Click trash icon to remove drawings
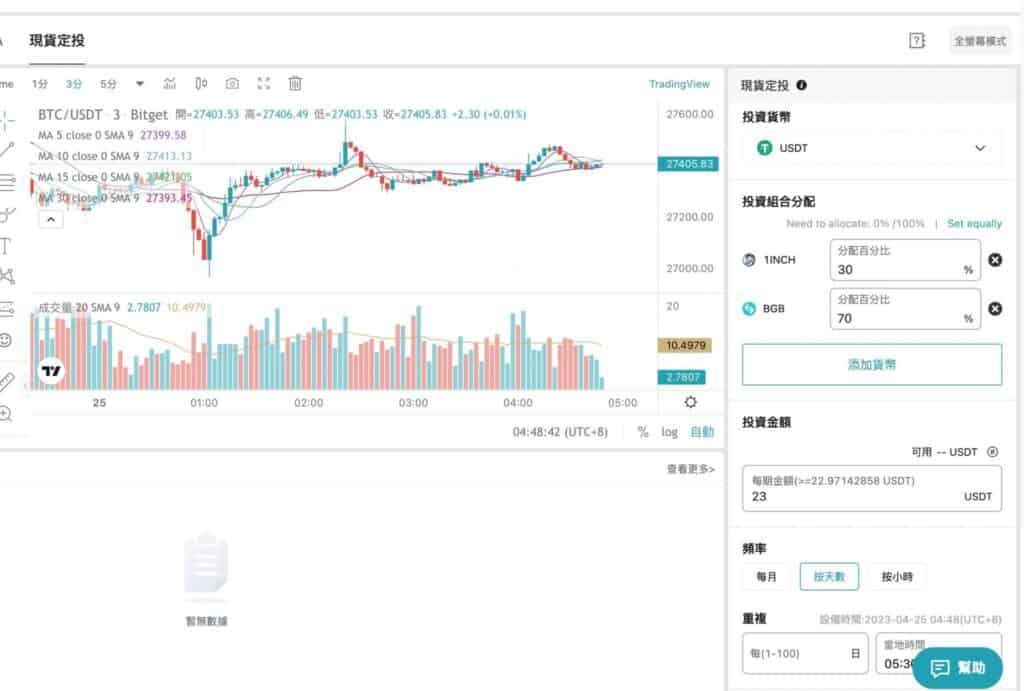 pos(295,84)
